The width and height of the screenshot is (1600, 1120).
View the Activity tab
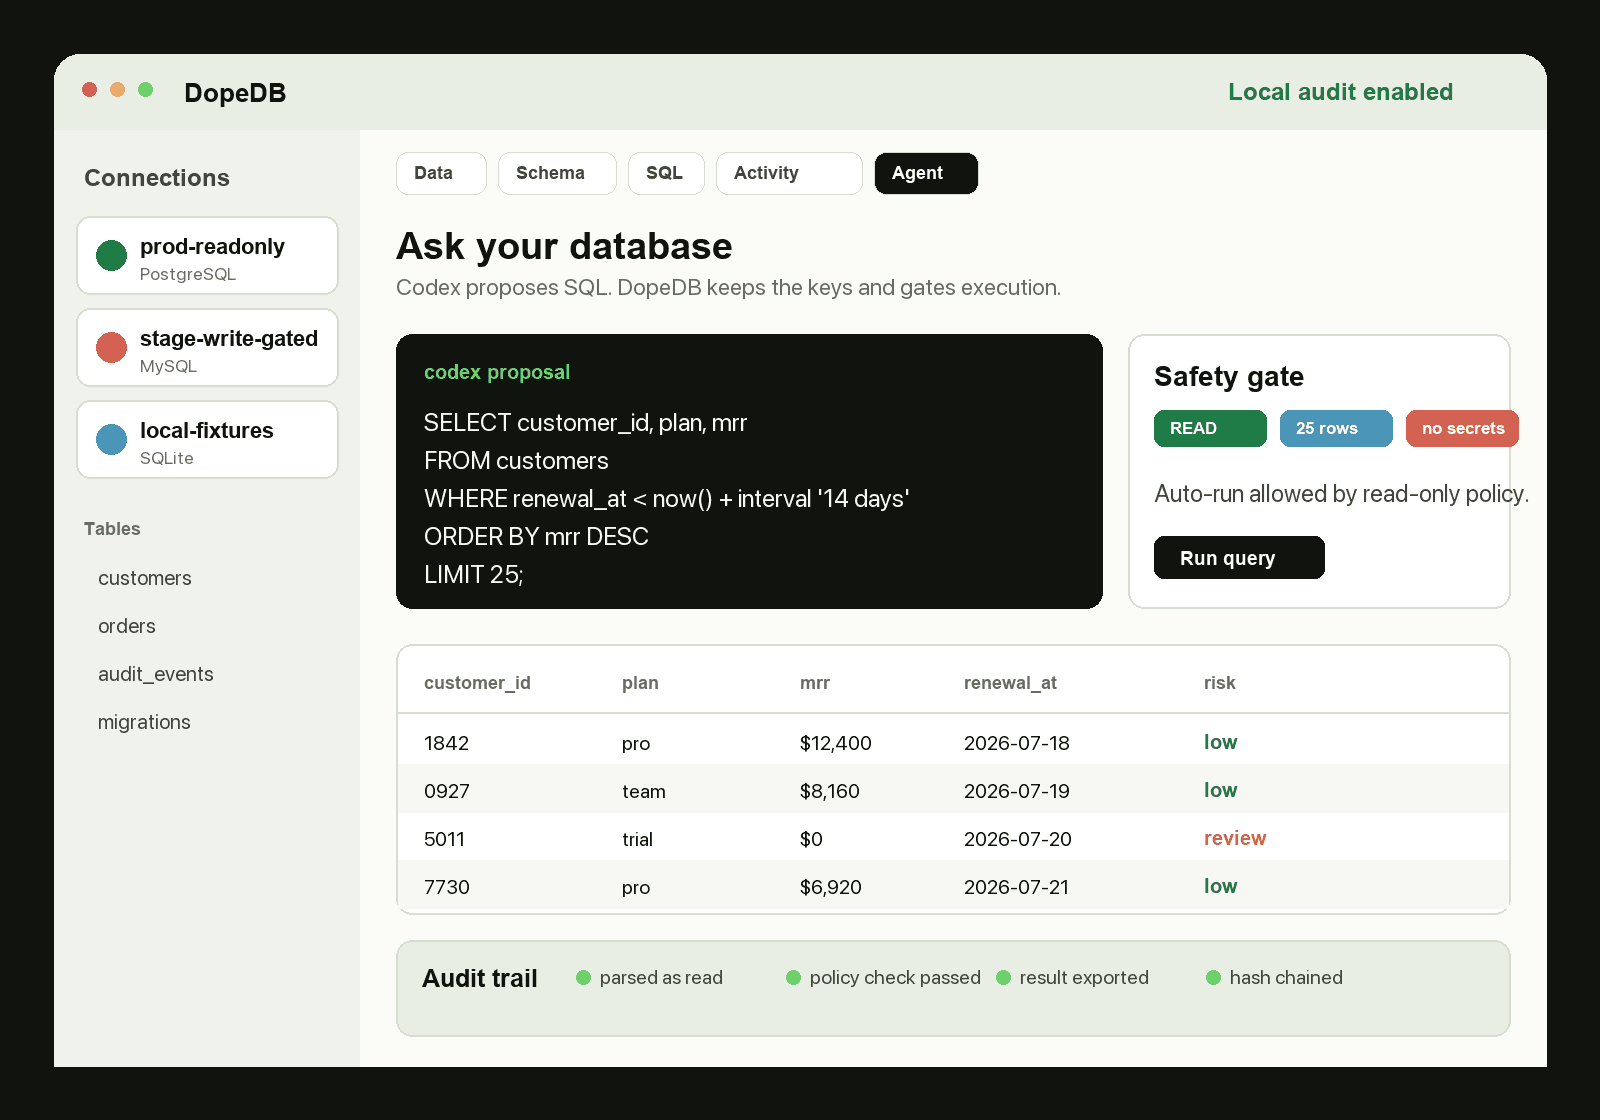[789, 173]
